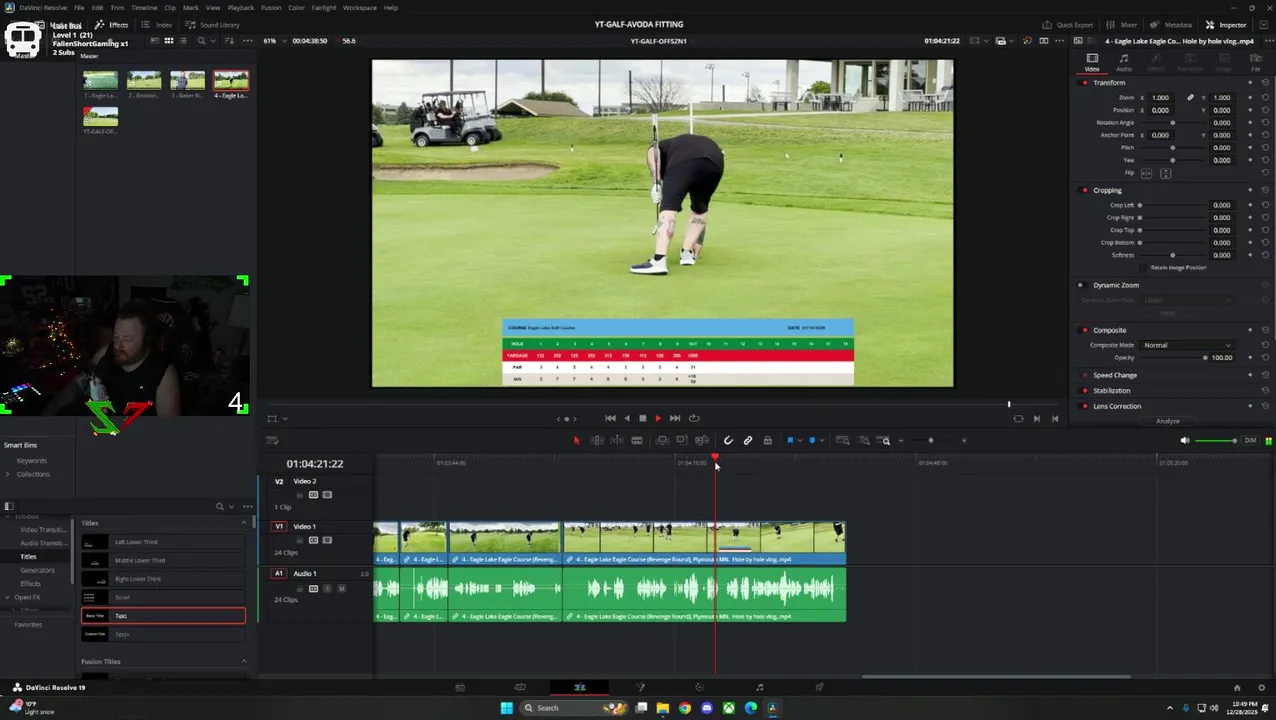The height and width of the screenshot is (720, 1276).
Task: Open the Metadata panel
Action: pos(1170,25)
